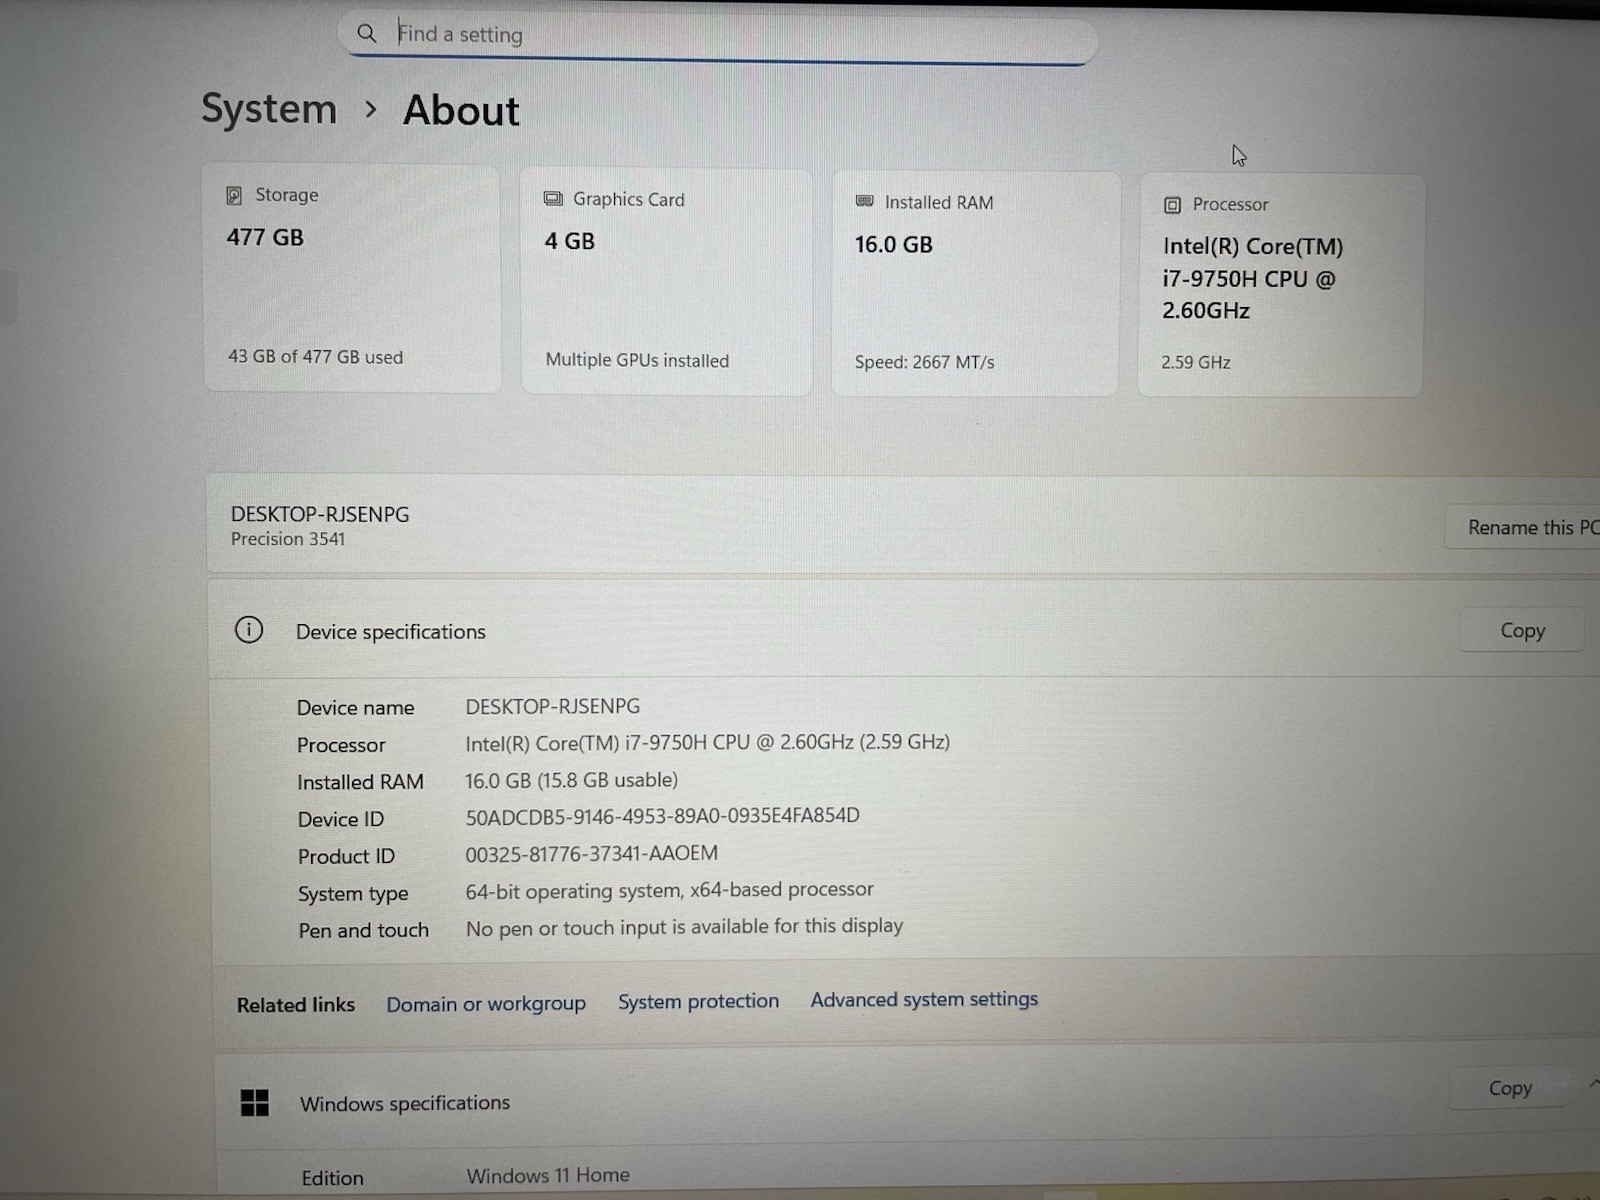Click the Device specifications info icon
1600x1200 pixels.
tap(249, 630)
